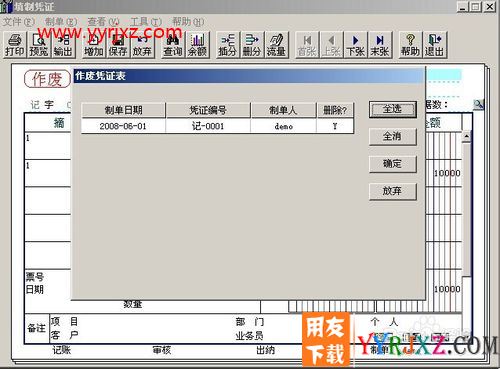Click the 查询 search binoculars icon
The image size is (500, 369).
point(173,45)
